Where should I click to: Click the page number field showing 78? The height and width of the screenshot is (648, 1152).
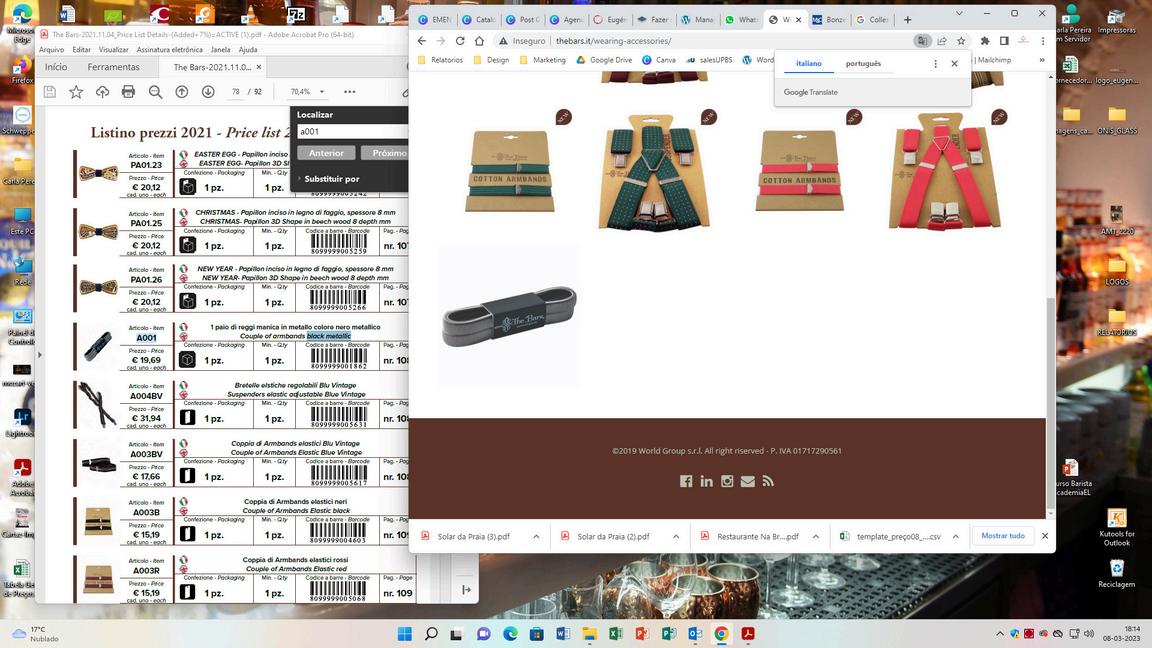click(x=236, y=92)
